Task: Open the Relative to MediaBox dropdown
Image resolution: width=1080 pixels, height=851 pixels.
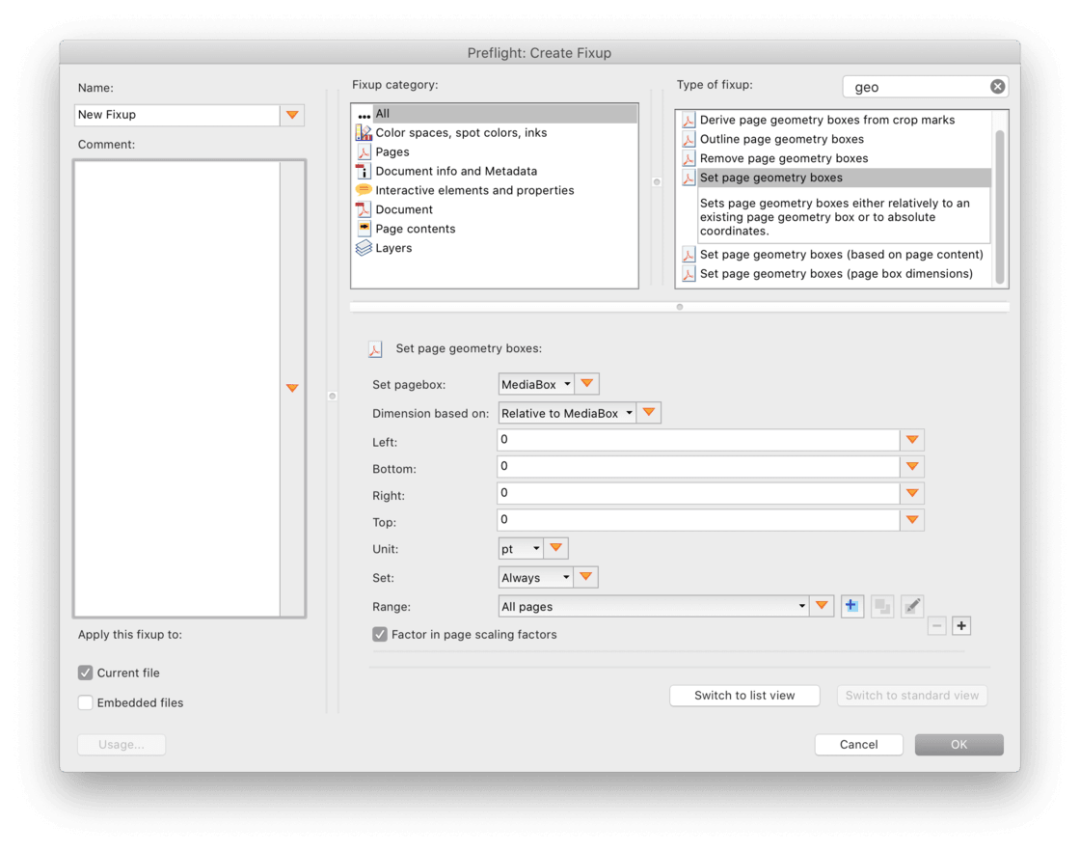Action: coord(567,413)
